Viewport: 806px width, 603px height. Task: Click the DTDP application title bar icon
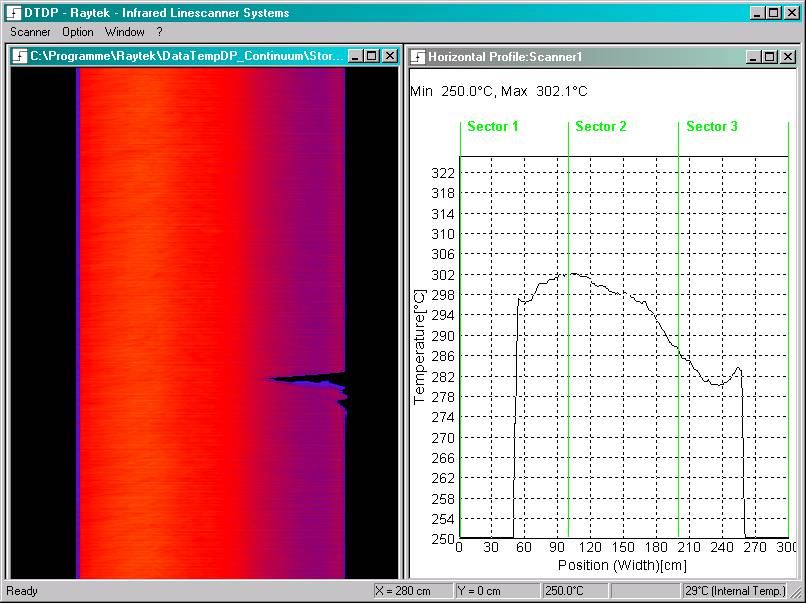tap(14, 13)
